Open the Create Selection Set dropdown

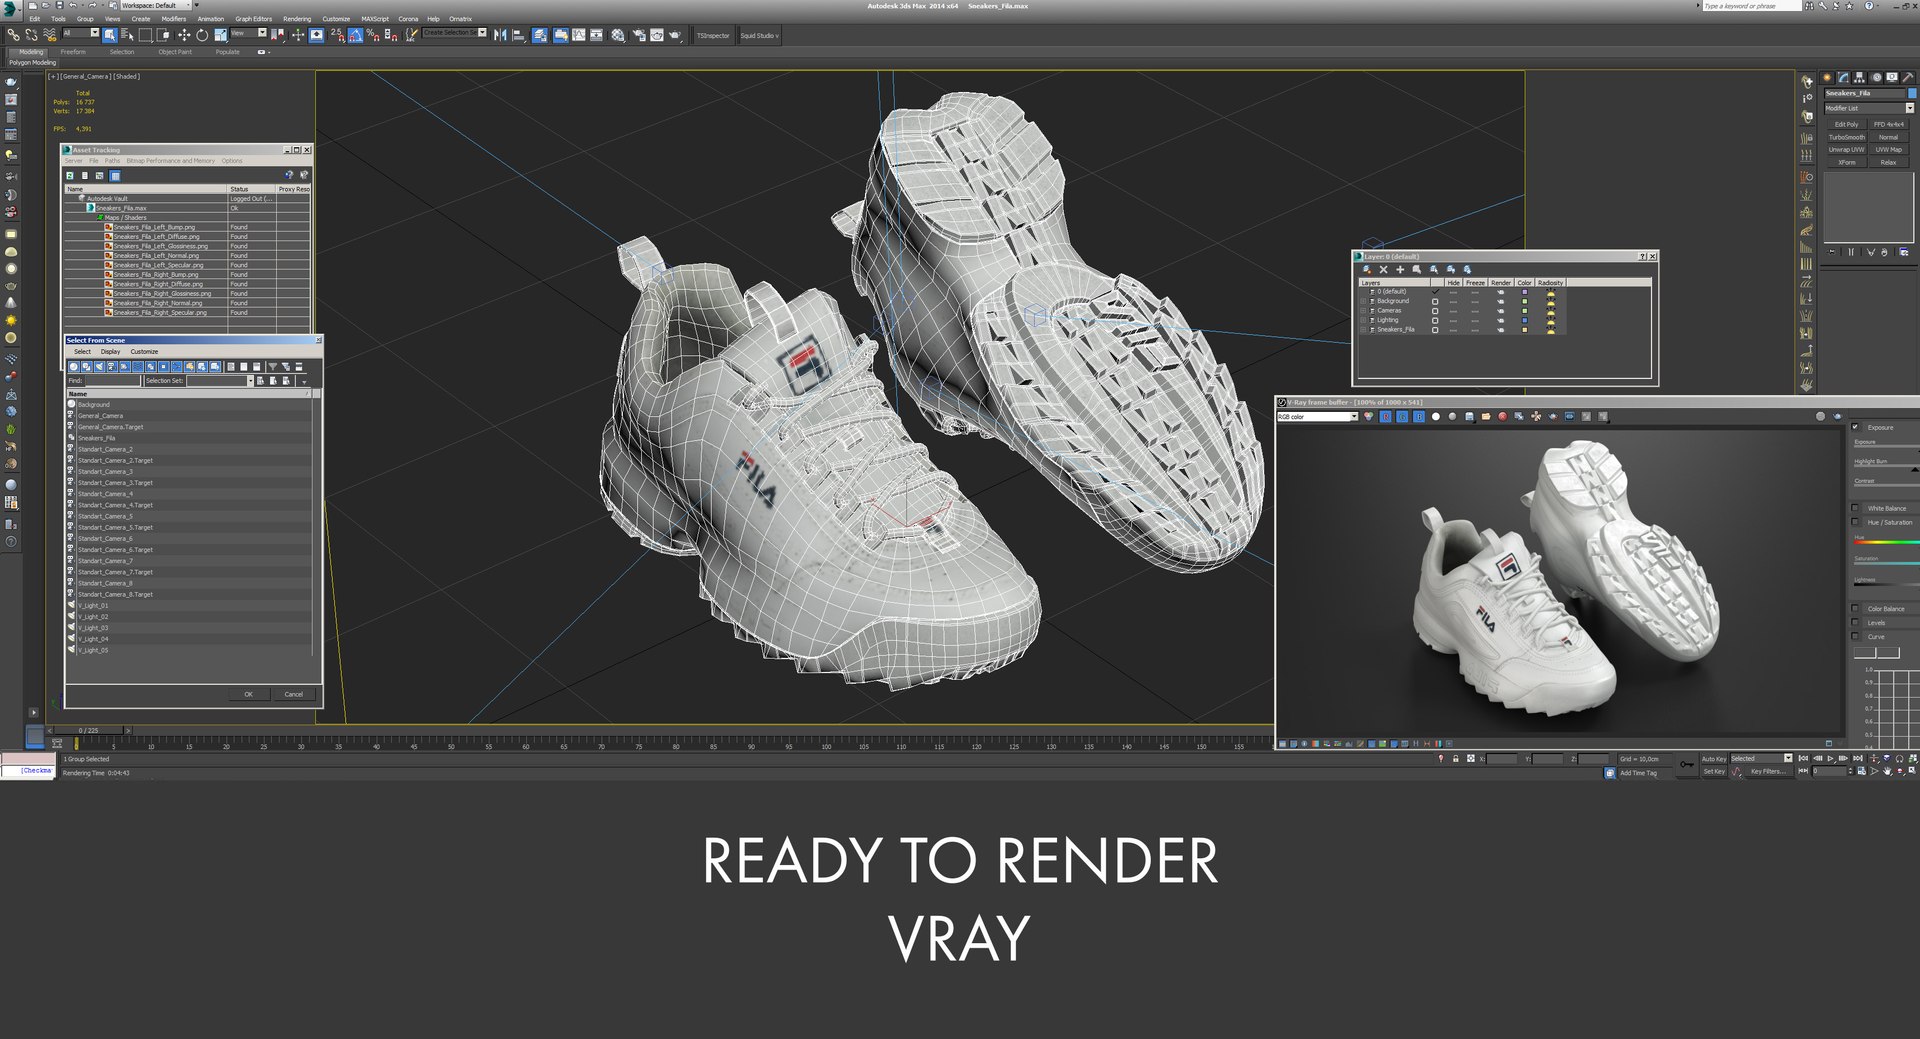(x=454, y=33)
